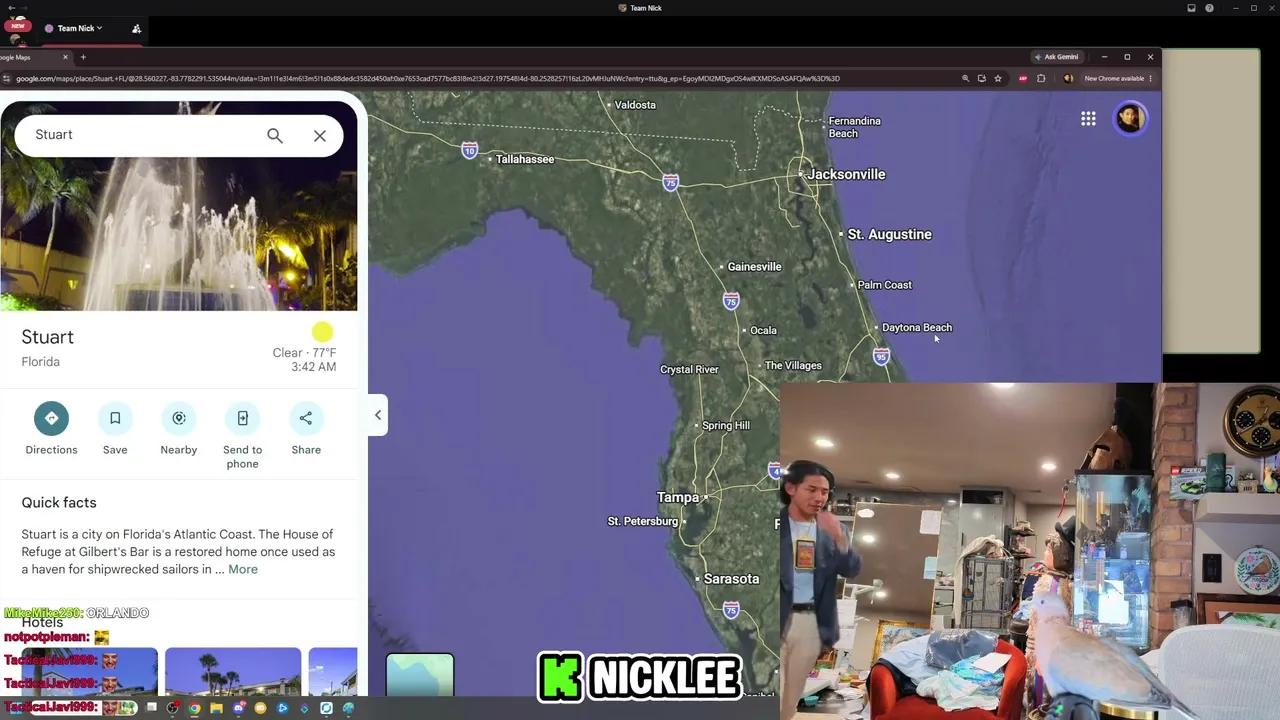
Task: Open Discord from the taskbar
Action: point(238,708)
